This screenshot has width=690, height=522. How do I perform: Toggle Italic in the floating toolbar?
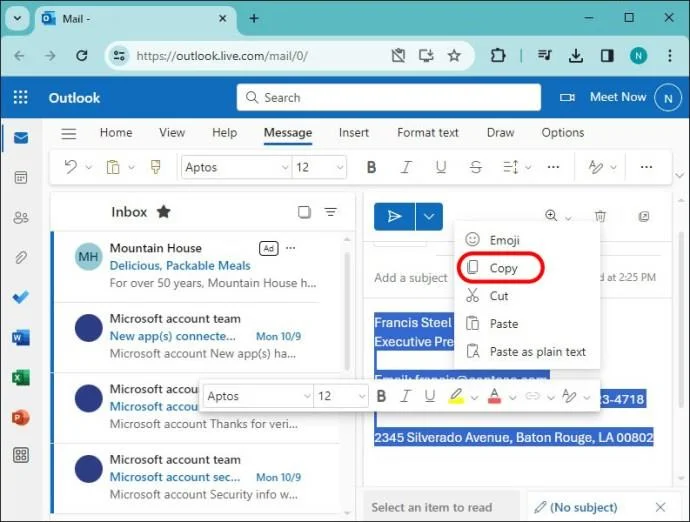405,396
